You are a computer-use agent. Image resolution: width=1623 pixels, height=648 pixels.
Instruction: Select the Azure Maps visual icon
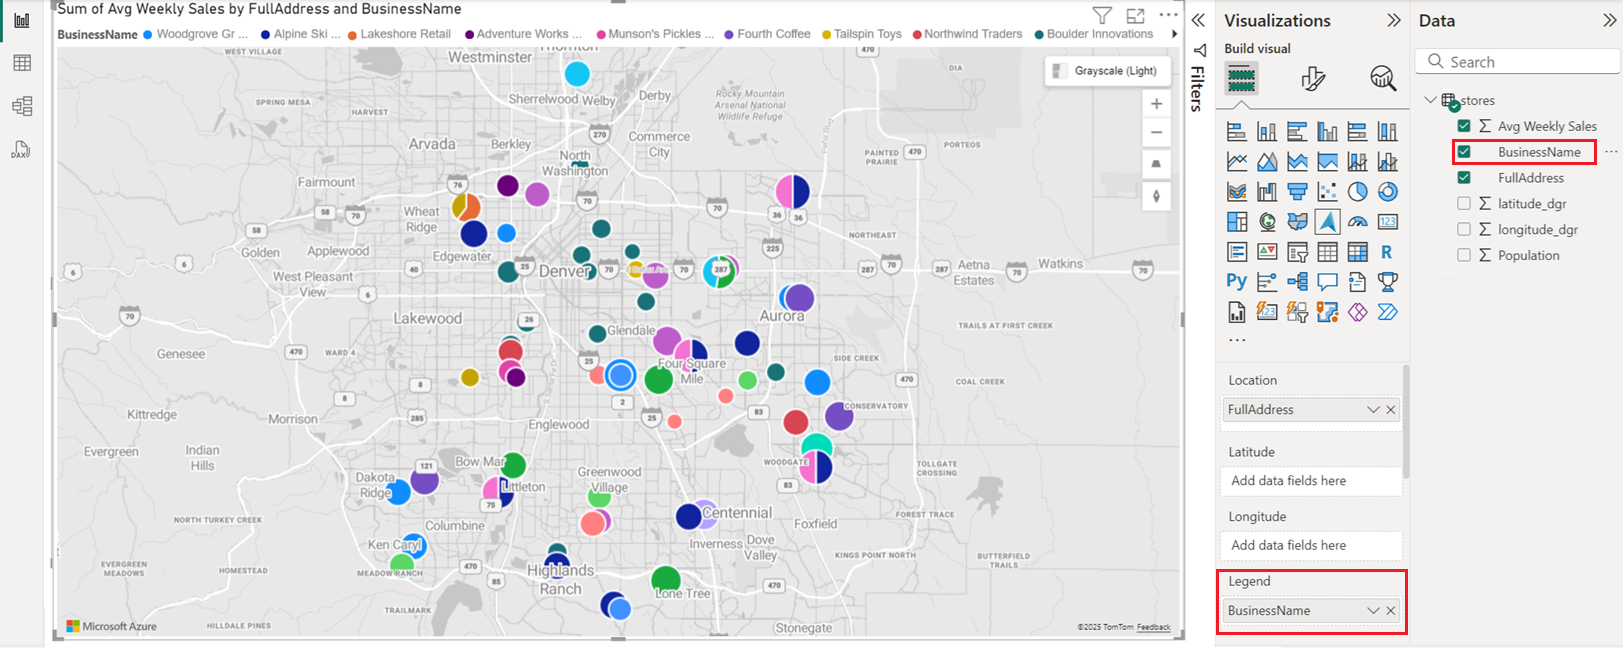[x=1327, y=222]
